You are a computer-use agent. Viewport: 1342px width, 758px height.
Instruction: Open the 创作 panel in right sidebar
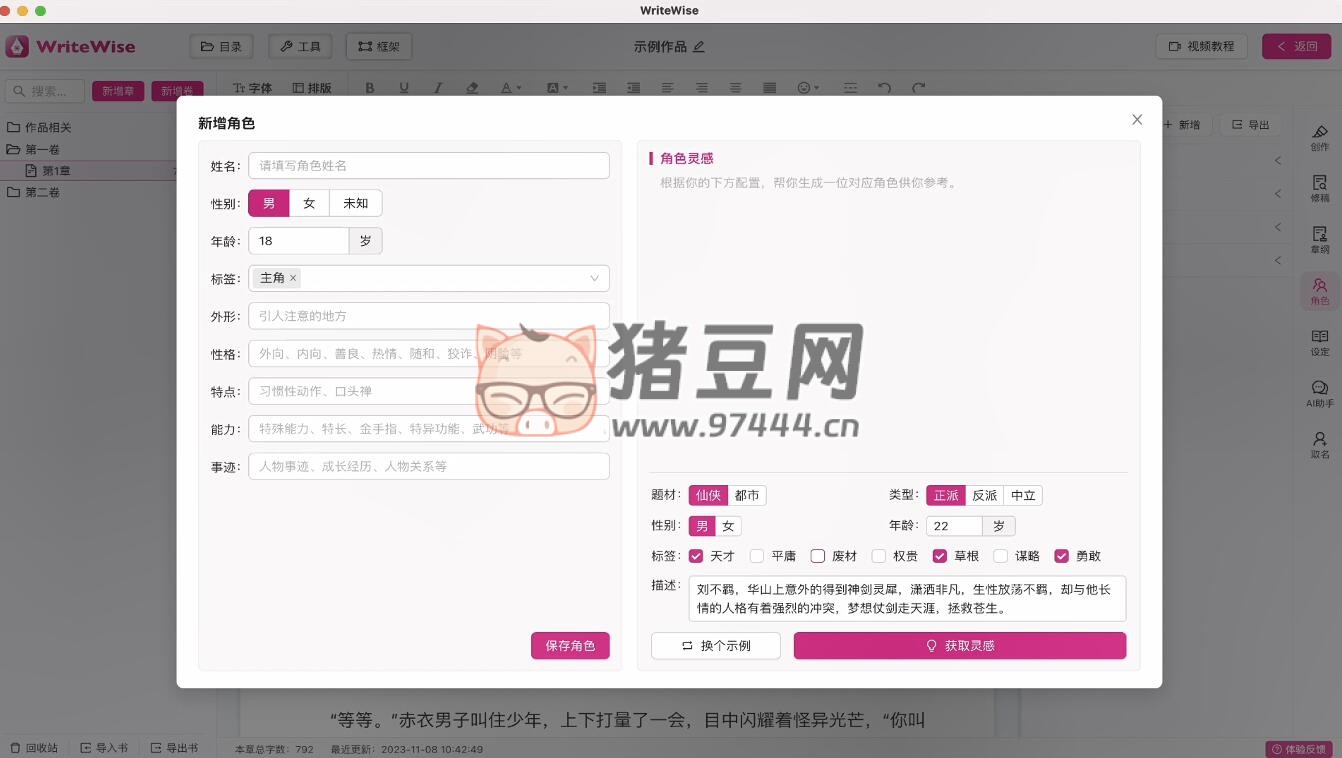pyautogui.click(x=1319, y=137)
